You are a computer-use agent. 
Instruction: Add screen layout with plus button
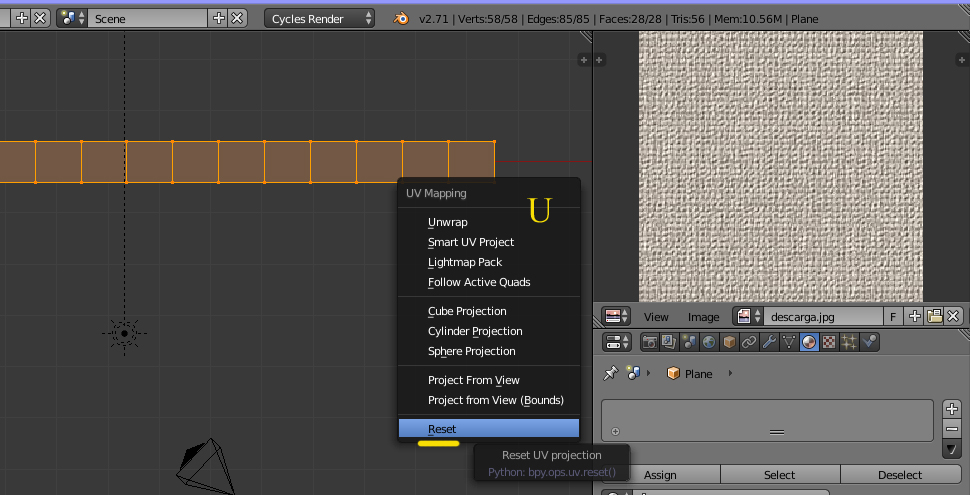22,19
